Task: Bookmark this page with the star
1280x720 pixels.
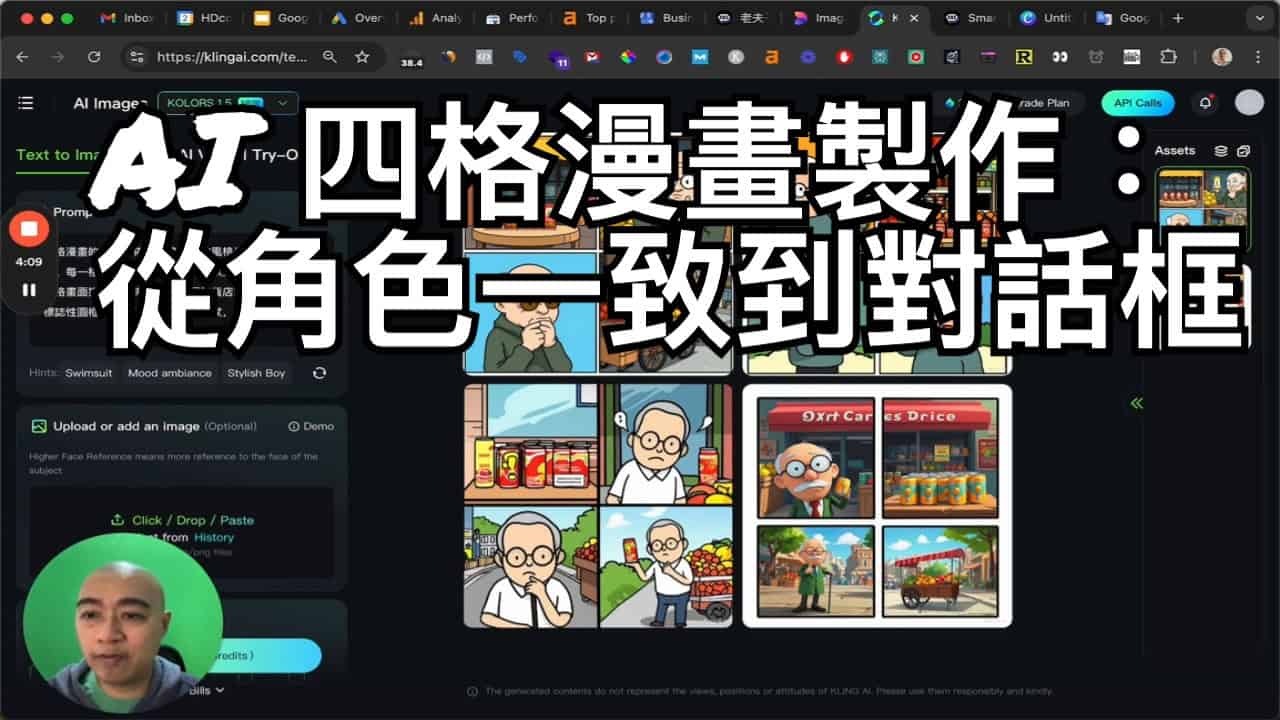Action: pyautogui.click(x=362, y=57)
